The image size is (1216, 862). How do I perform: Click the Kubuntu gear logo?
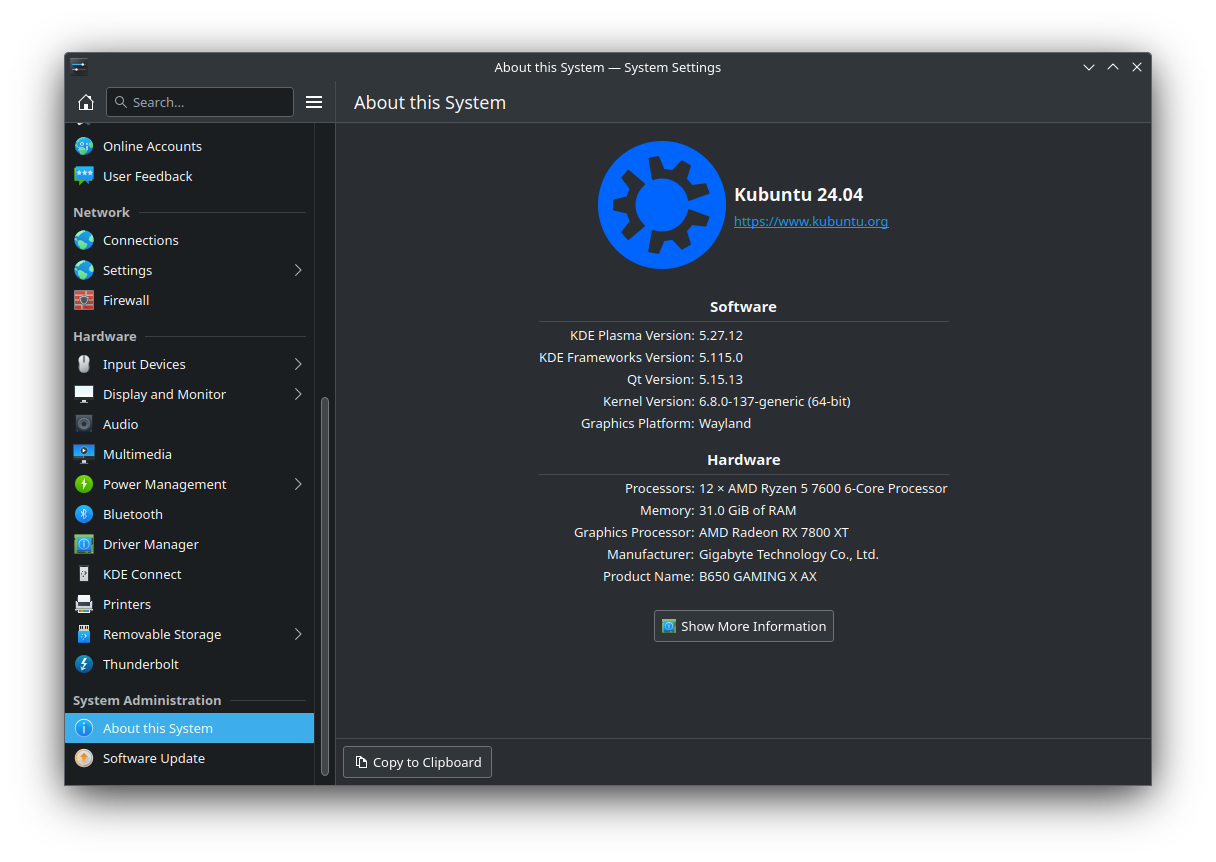click(x=661, y=205)
